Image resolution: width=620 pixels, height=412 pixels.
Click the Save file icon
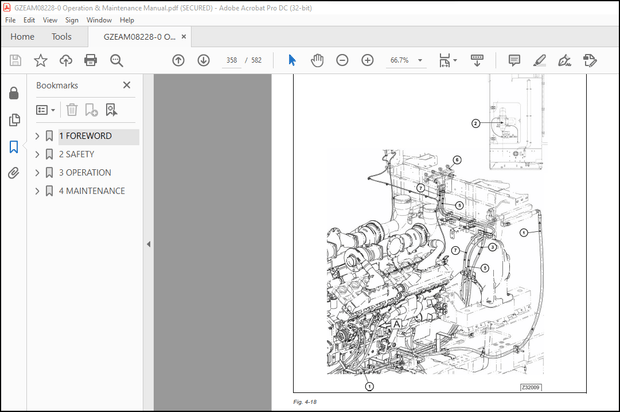pos(15,60)
